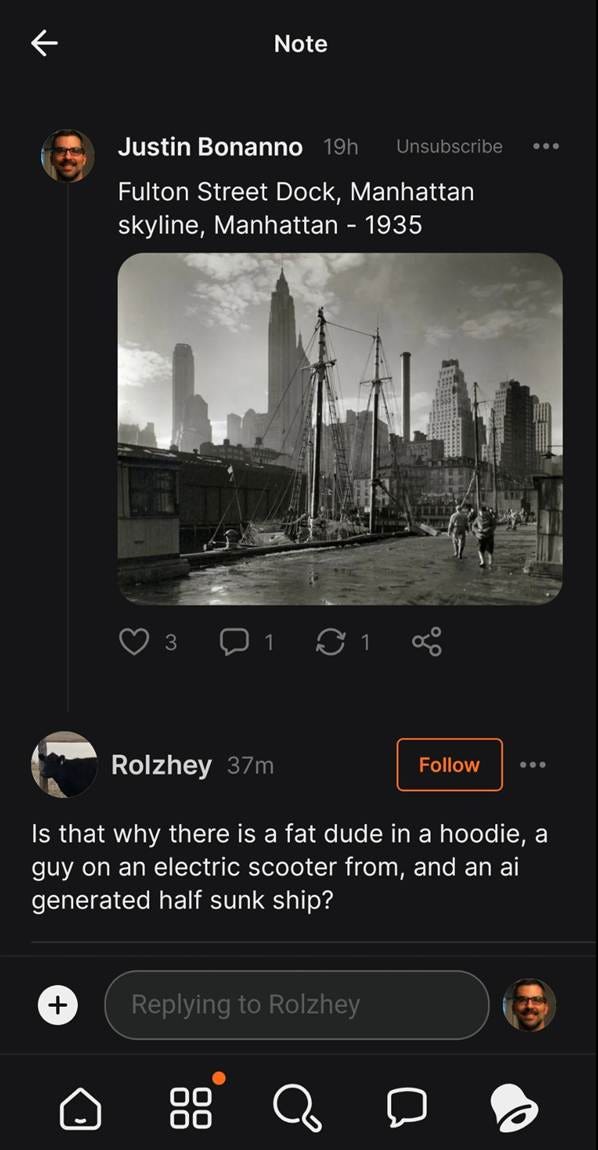Follow Rolzhey
Screen dimensions: 598x1150
coord(449,765)
